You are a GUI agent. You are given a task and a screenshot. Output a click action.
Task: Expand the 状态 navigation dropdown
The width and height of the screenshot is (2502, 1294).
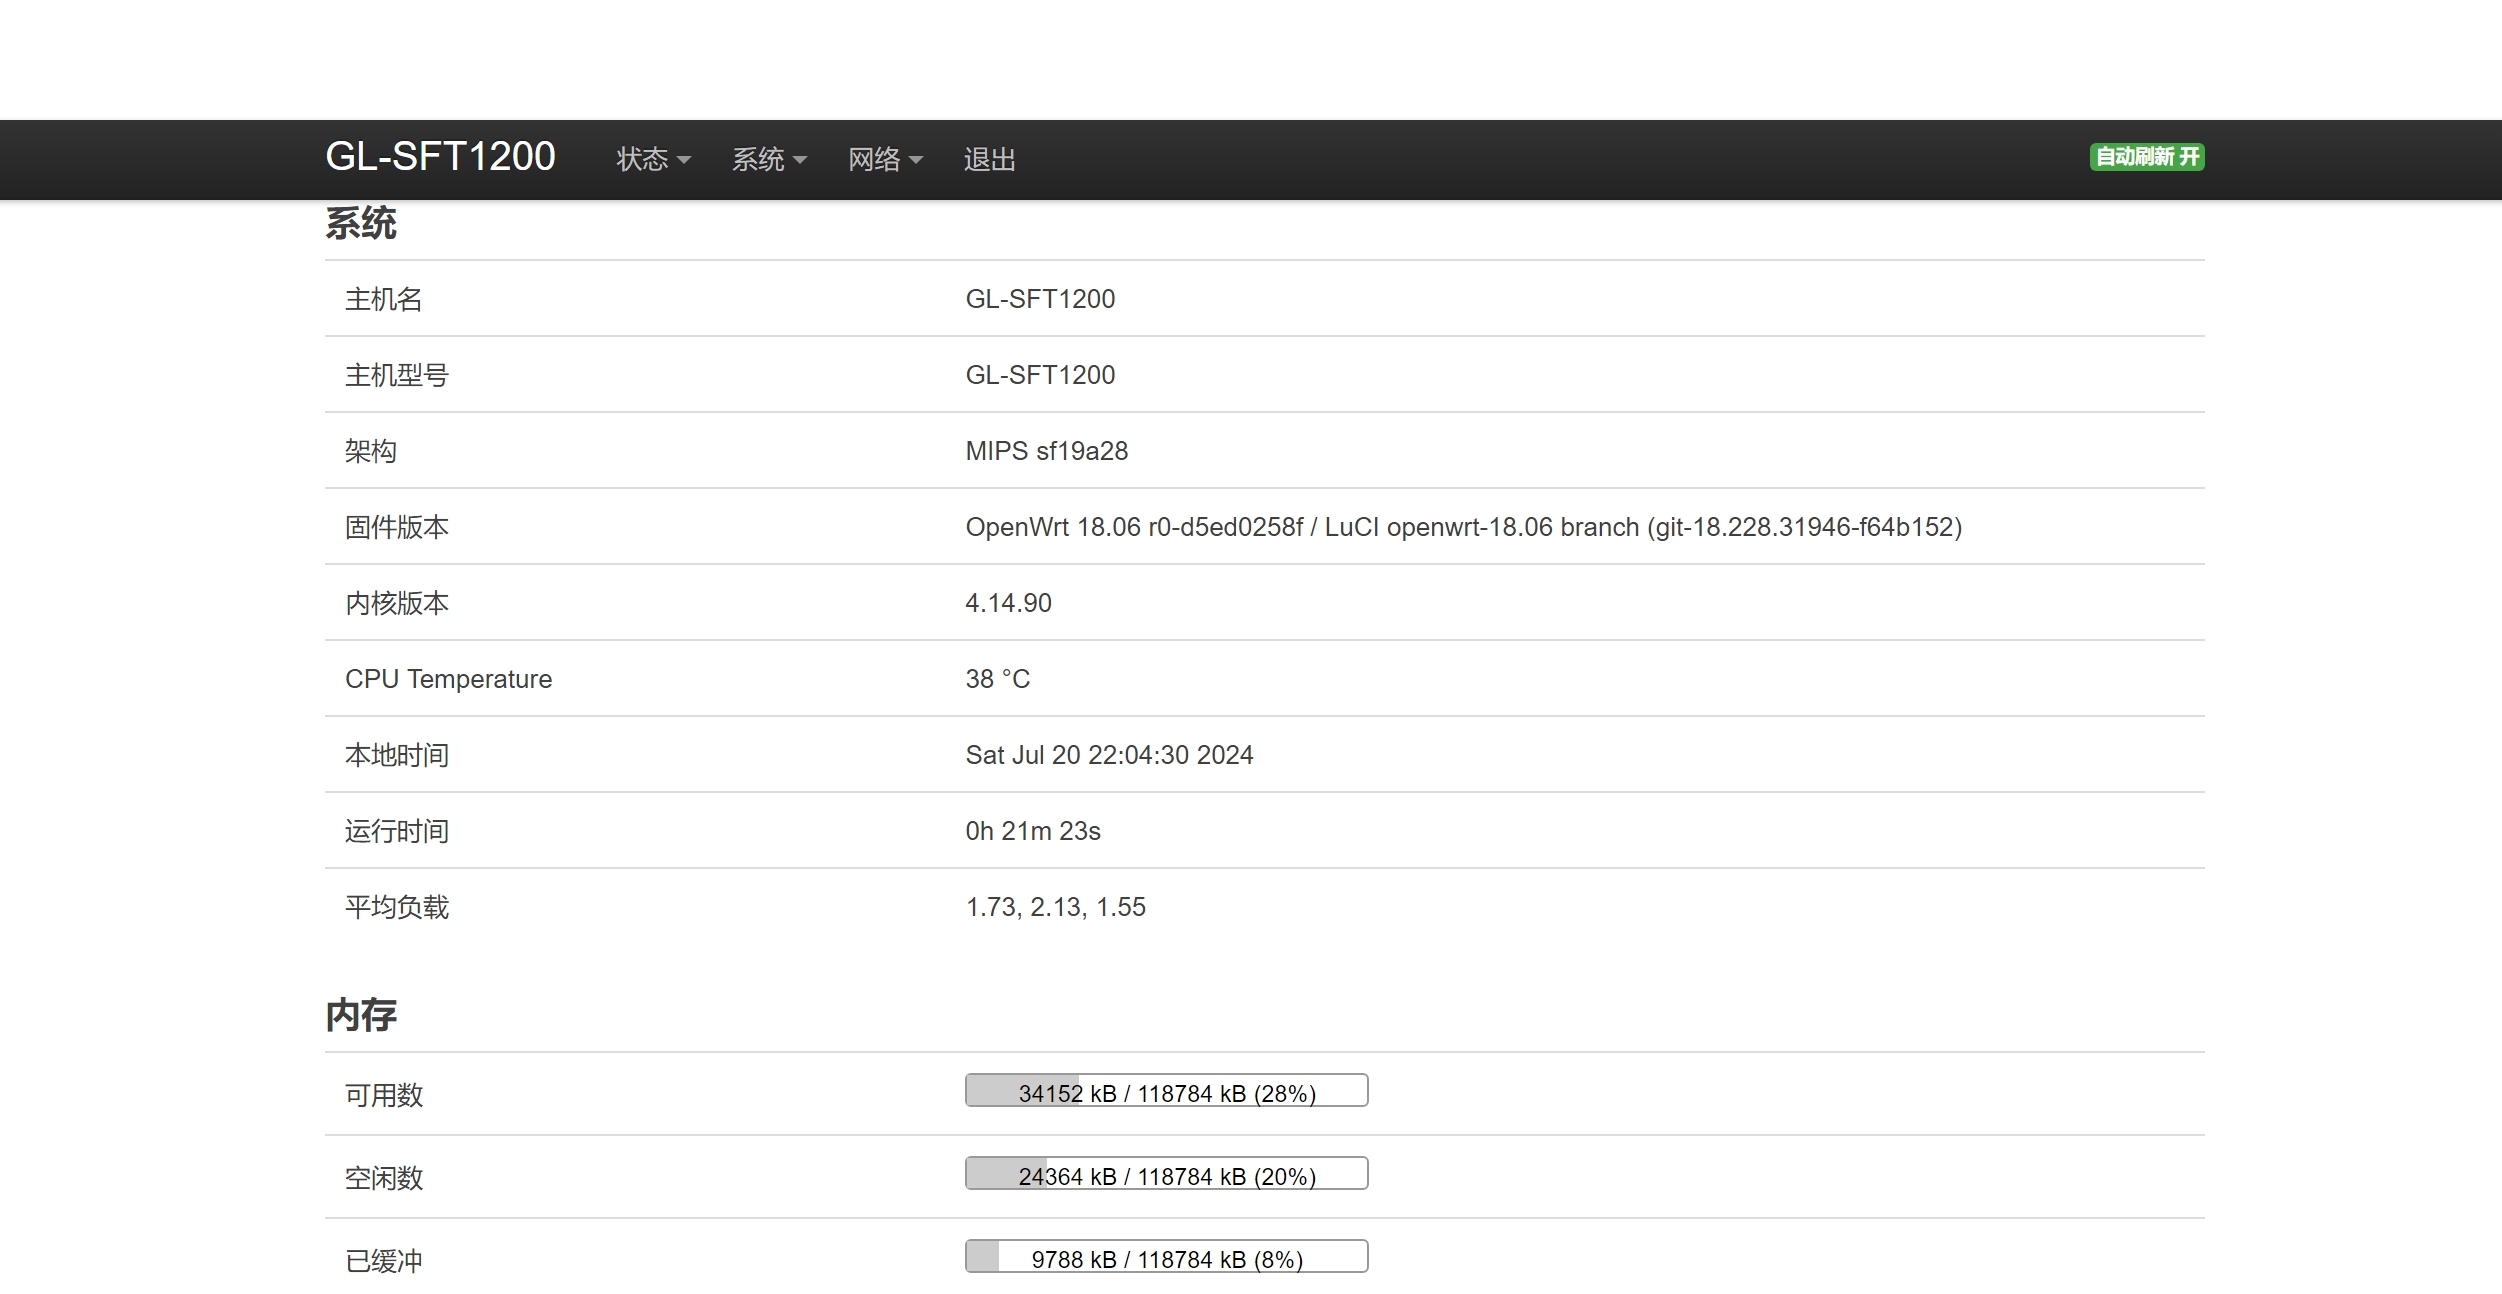[650, 159]
